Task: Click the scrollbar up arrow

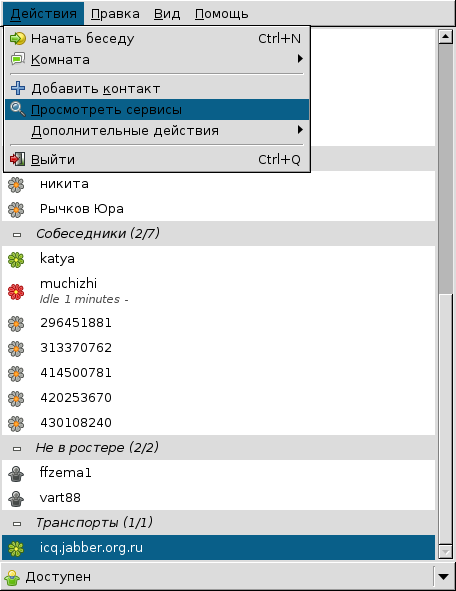Action: (x=445, y=37)
